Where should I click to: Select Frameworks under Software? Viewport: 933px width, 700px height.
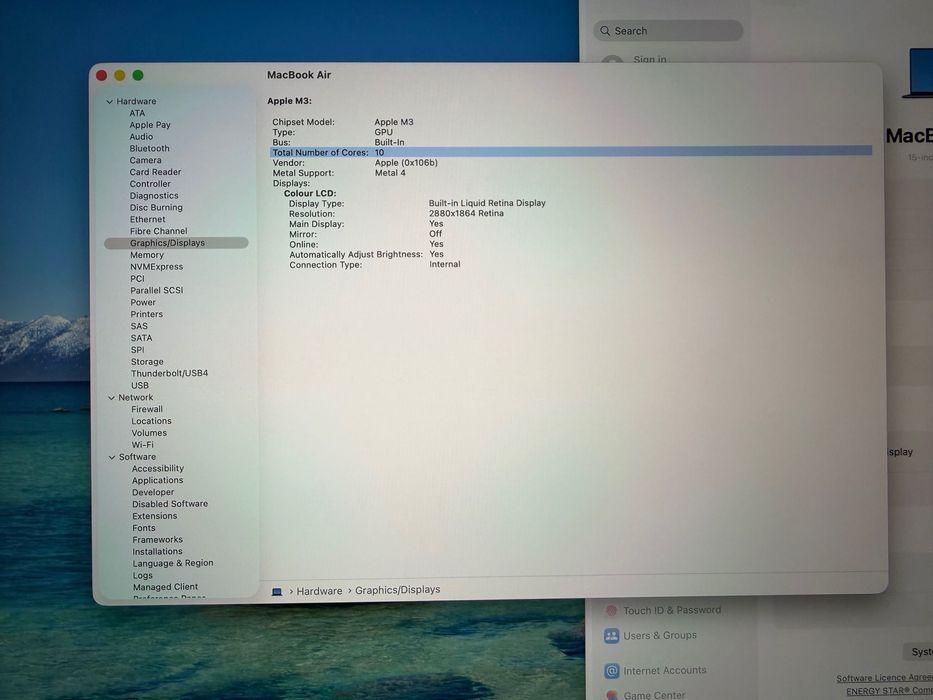[158, 540]
